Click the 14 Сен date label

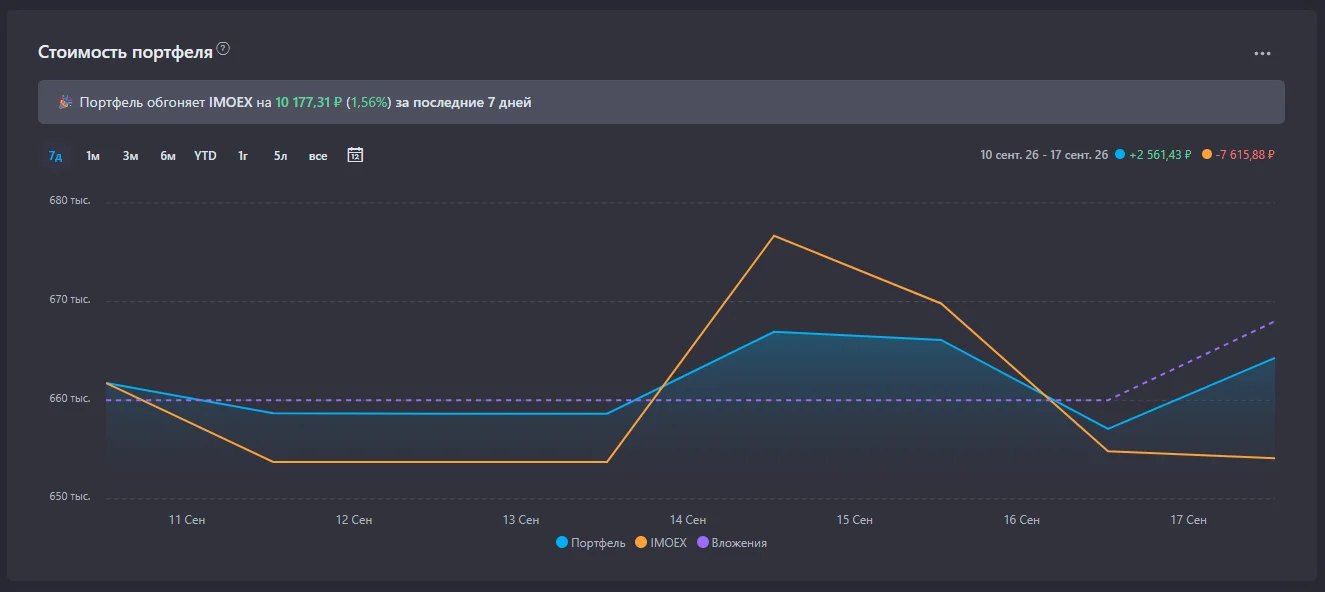[688, 520]
